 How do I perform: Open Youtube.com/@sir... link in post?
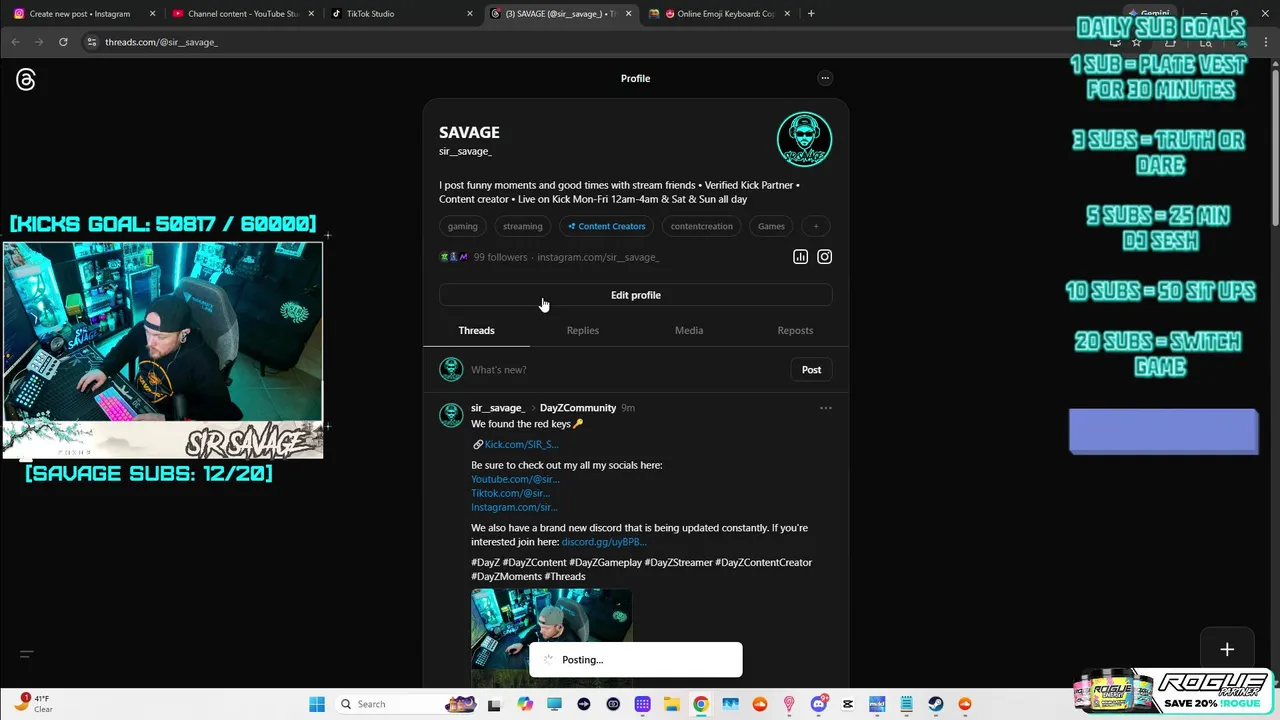[x=515, y=480]
